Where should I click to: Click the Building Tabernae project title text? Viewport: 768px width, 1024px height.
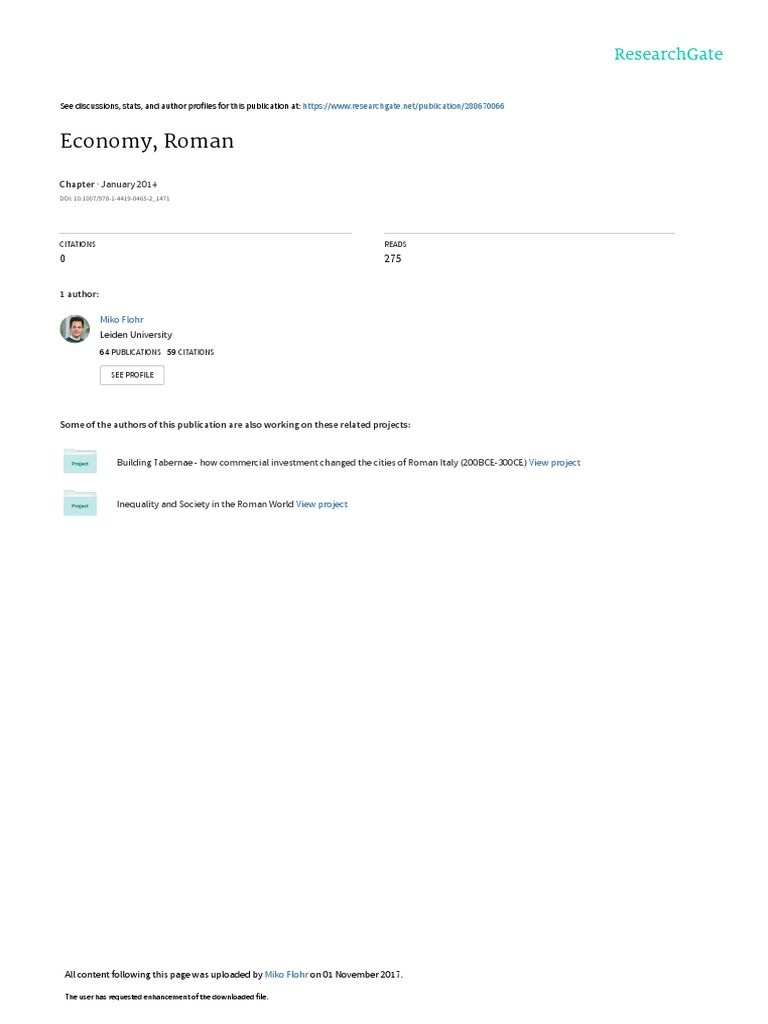321,462
